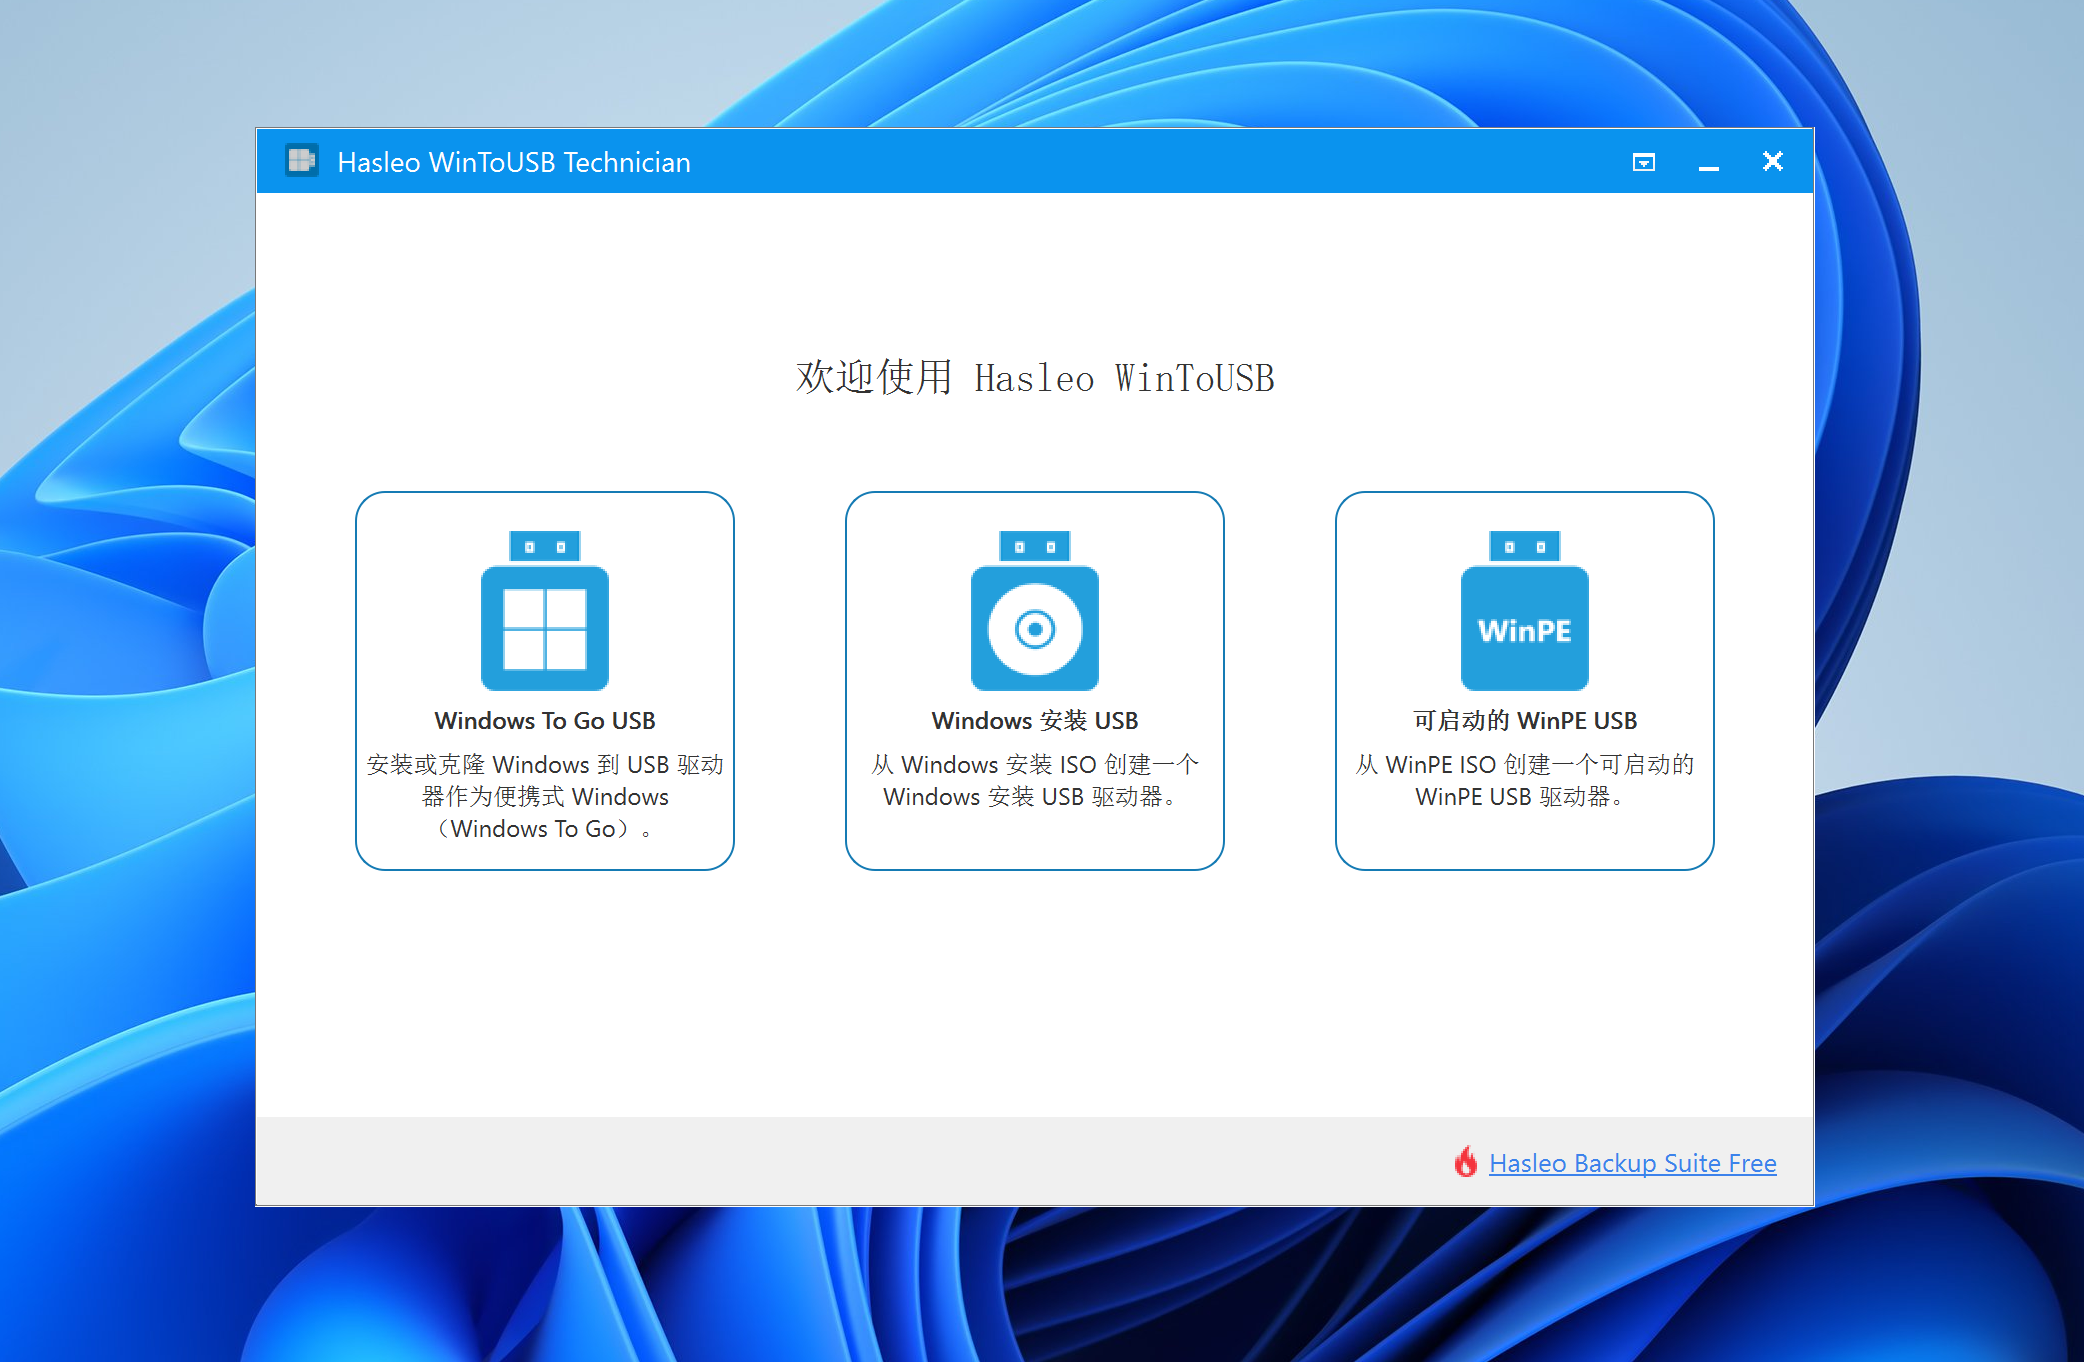Click the 从 Windows 安装 ISO 创建 description
The height and width of the screenshot is (1362, 2084).
click(x=1035, y=781)
